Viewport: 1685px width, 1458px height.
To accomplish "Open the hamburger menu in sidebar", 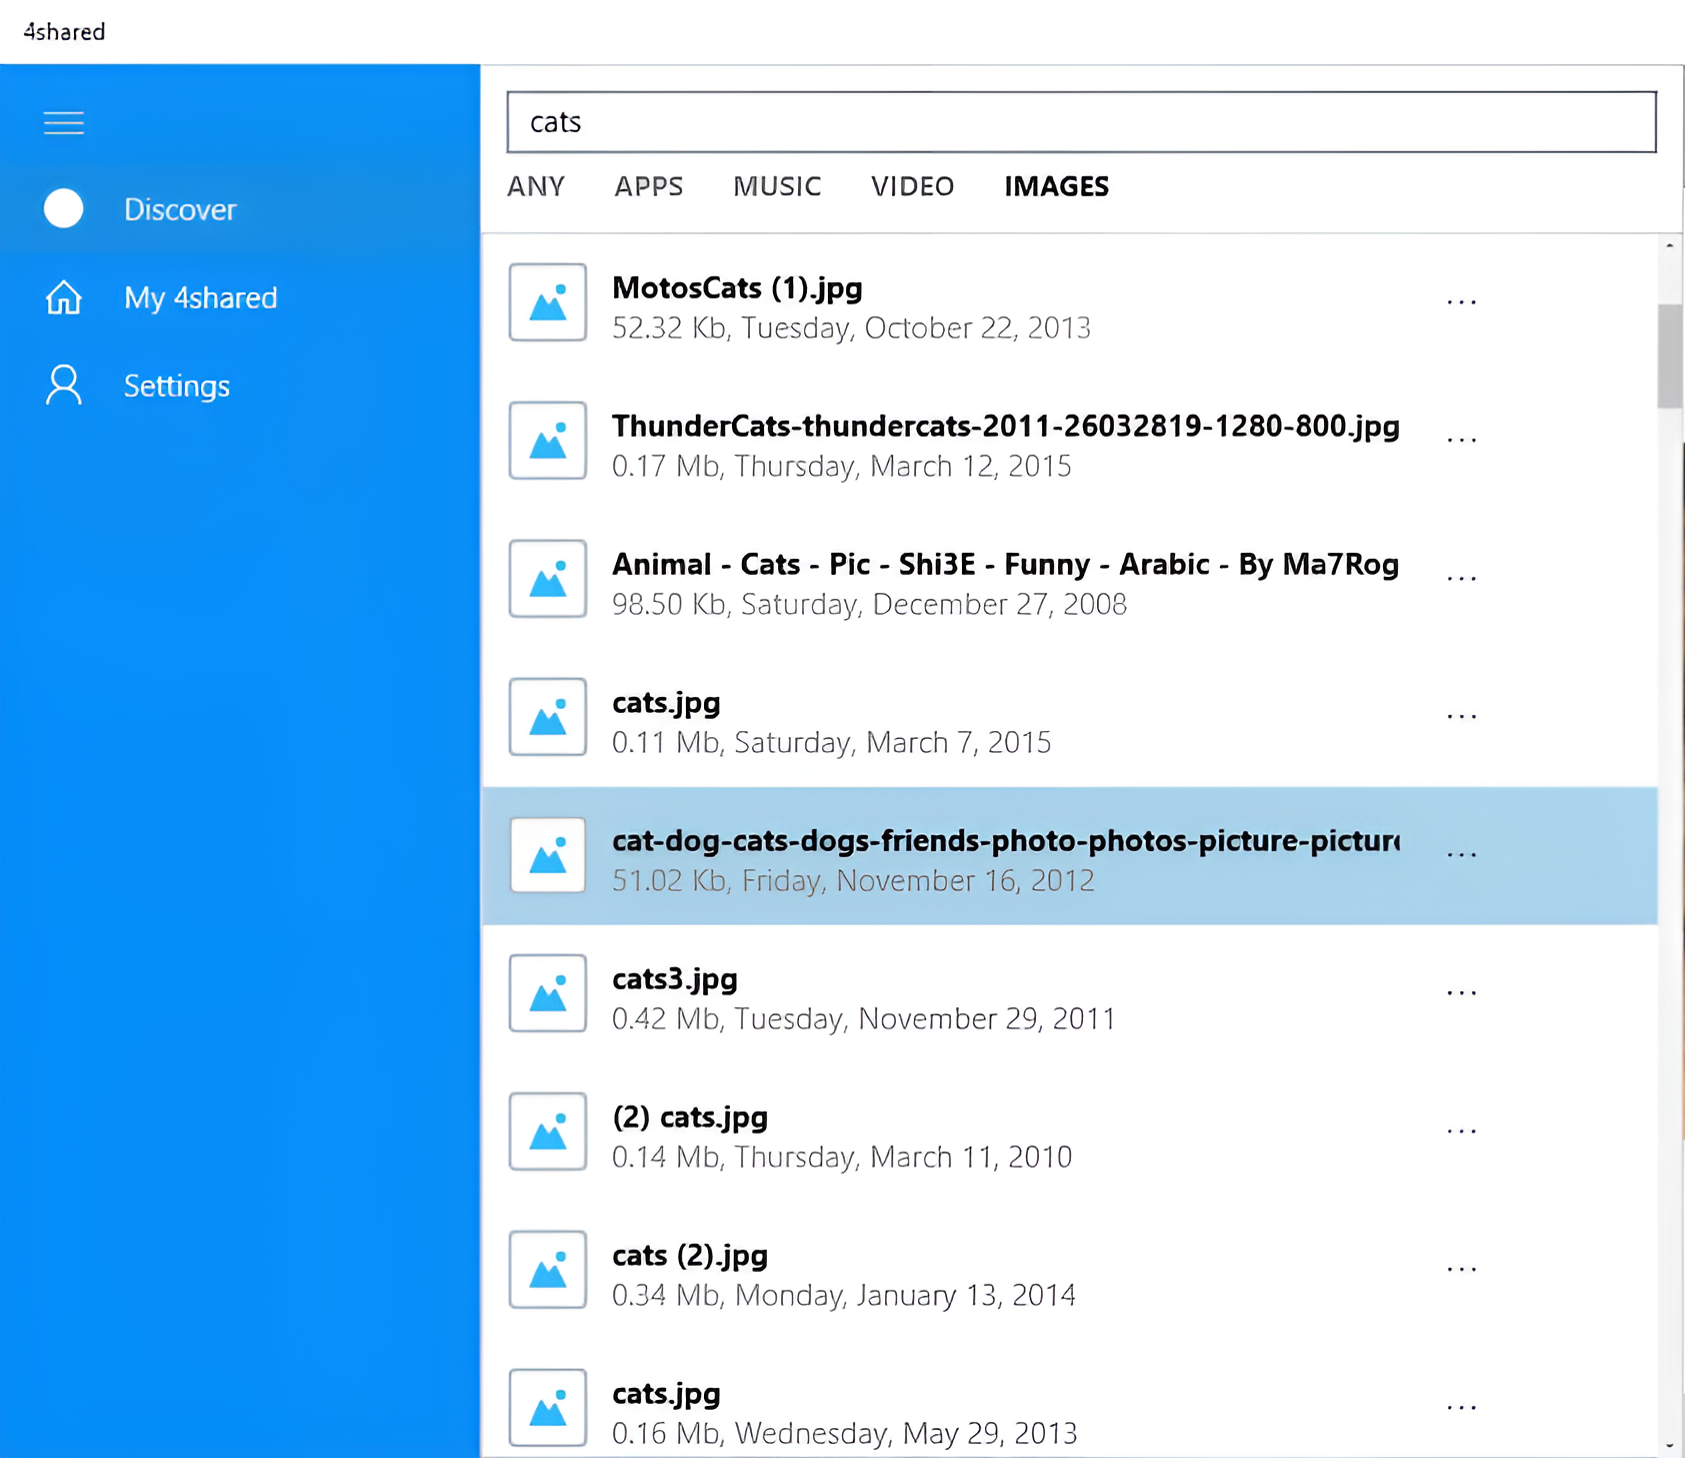I will tap(64, 123).
